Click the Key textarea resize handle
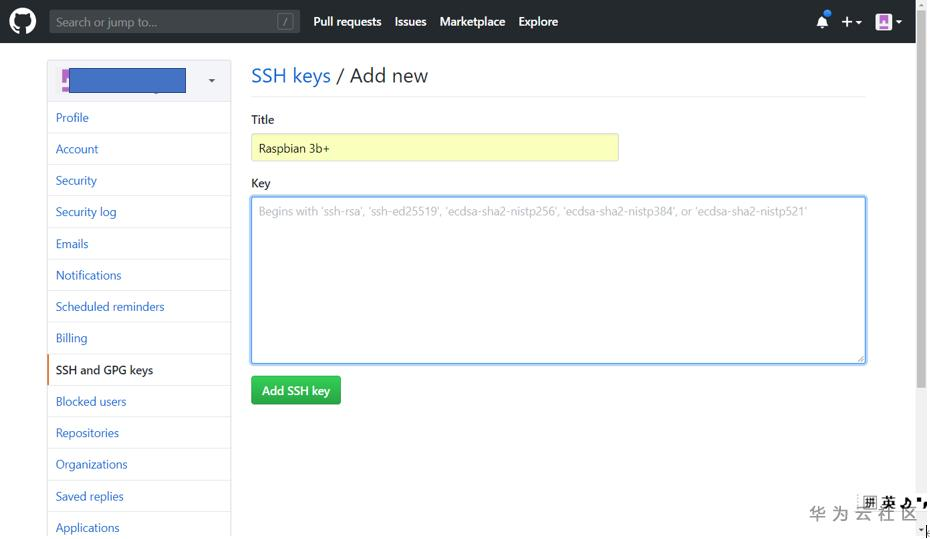Image resolution: width=930 pixels, height=539 pixels. pyautogui.click(x=860, y=358)
